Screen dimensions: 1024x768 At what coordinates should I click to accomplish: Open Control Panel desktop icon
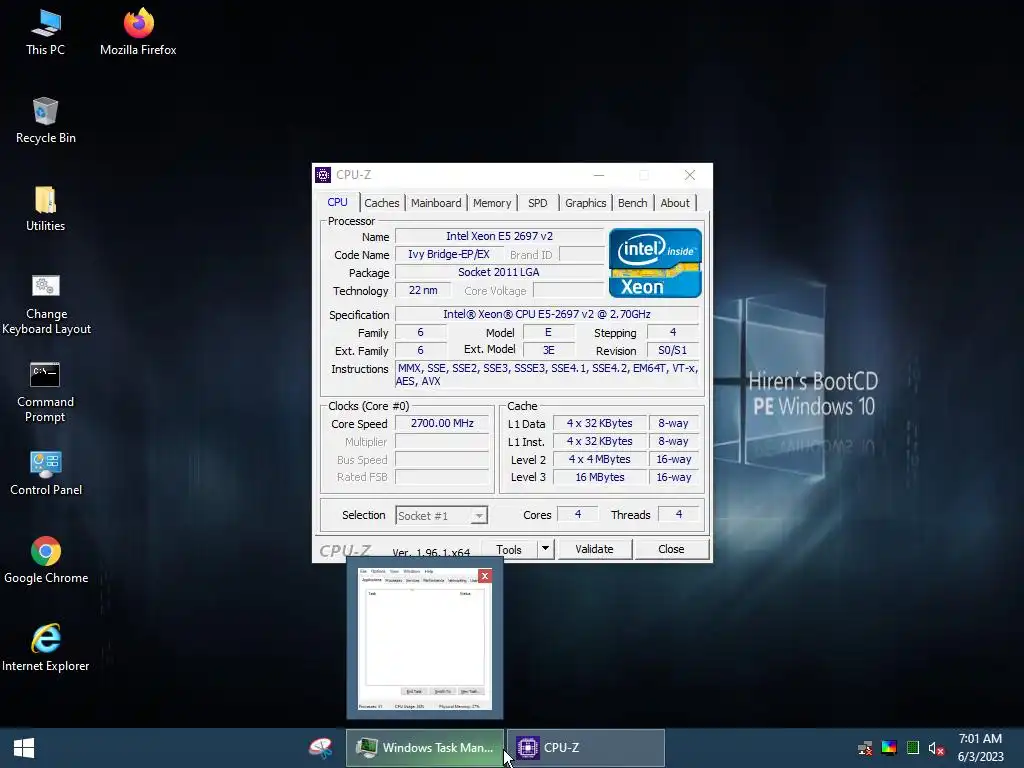point(46,473)
